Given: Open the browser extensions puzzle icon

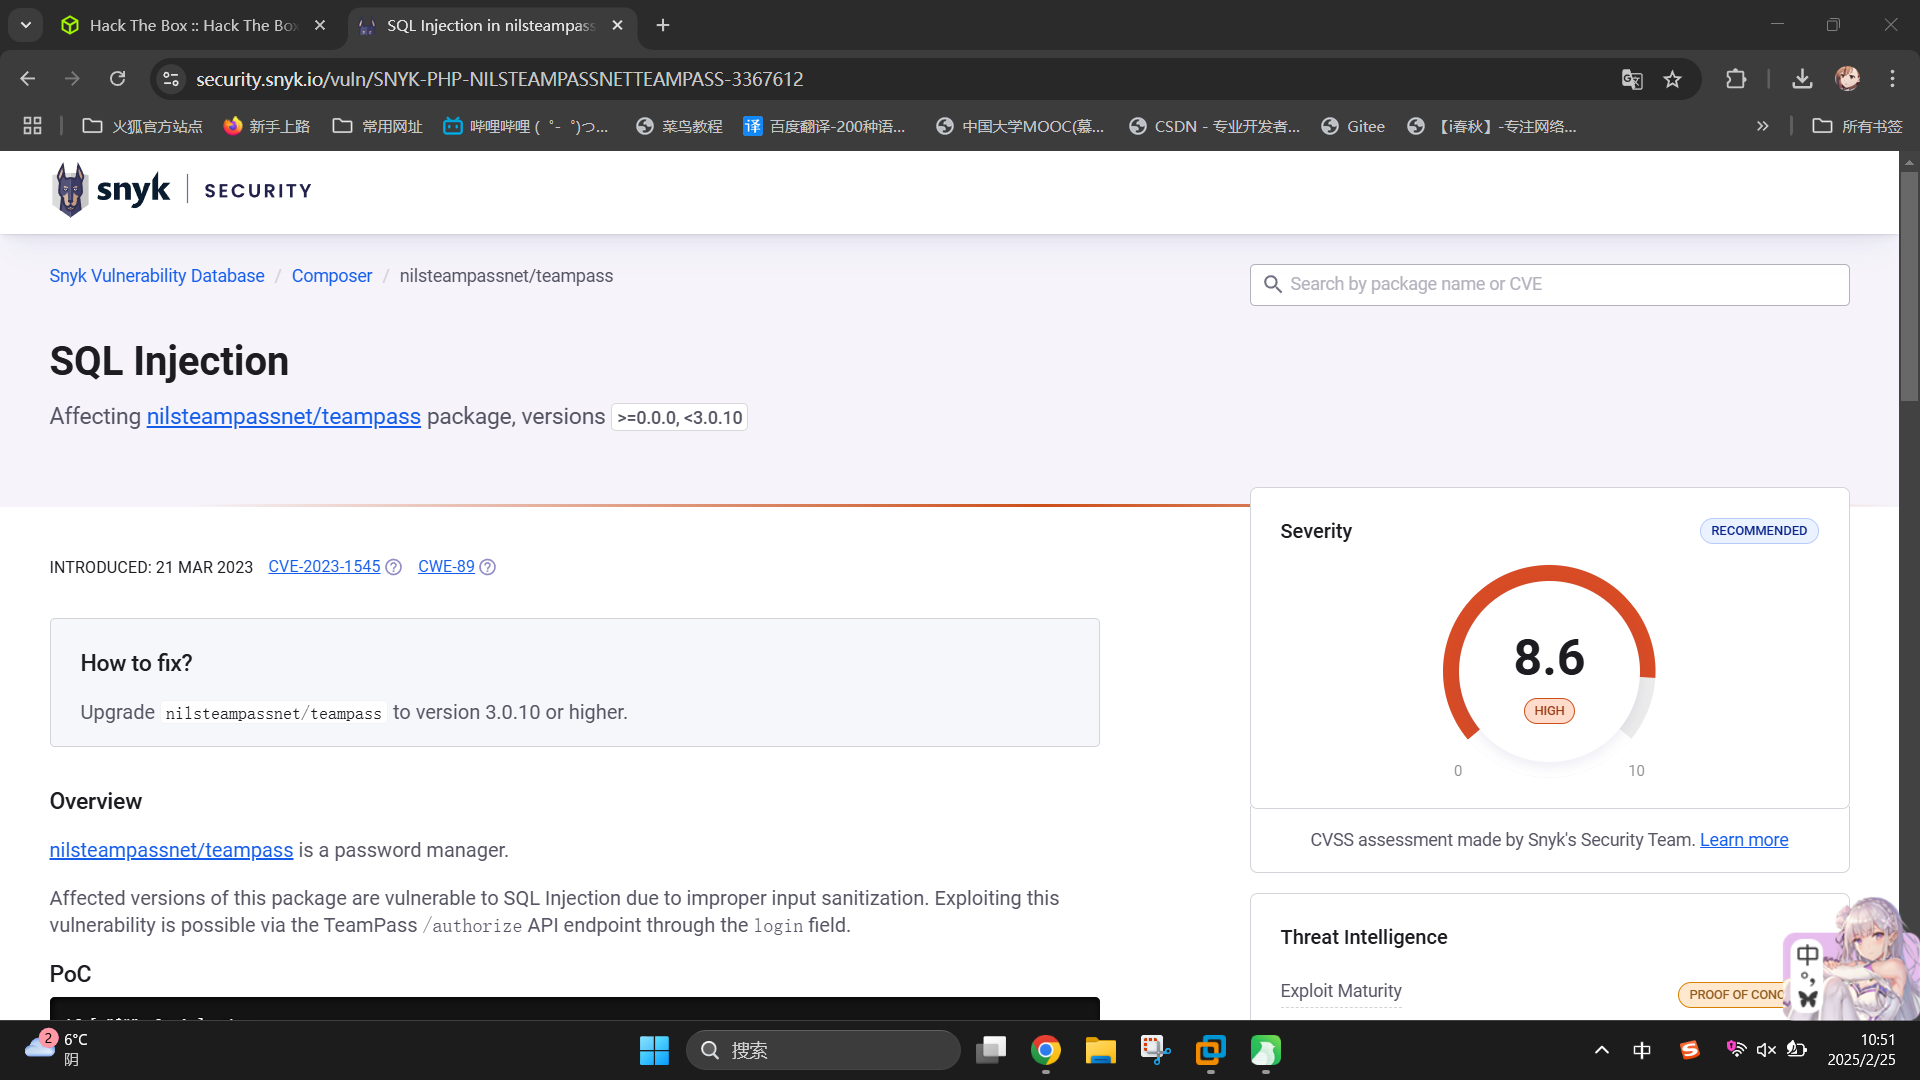Looking at the screenshot, I should pyautogui.click(x=1736, y=79).
